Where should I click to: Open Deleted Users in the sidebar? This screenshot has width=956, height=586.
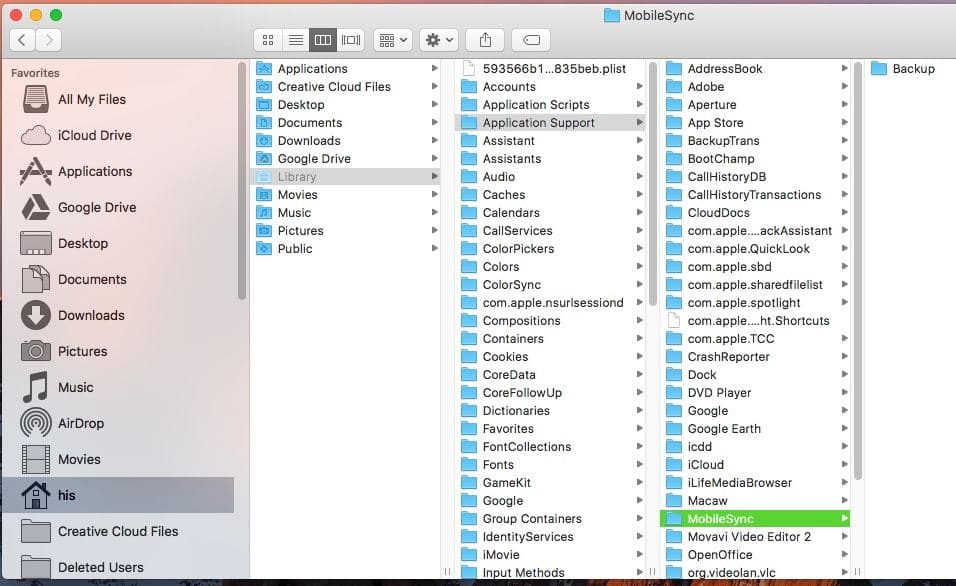pyautogui.click(x=120, y=567)
